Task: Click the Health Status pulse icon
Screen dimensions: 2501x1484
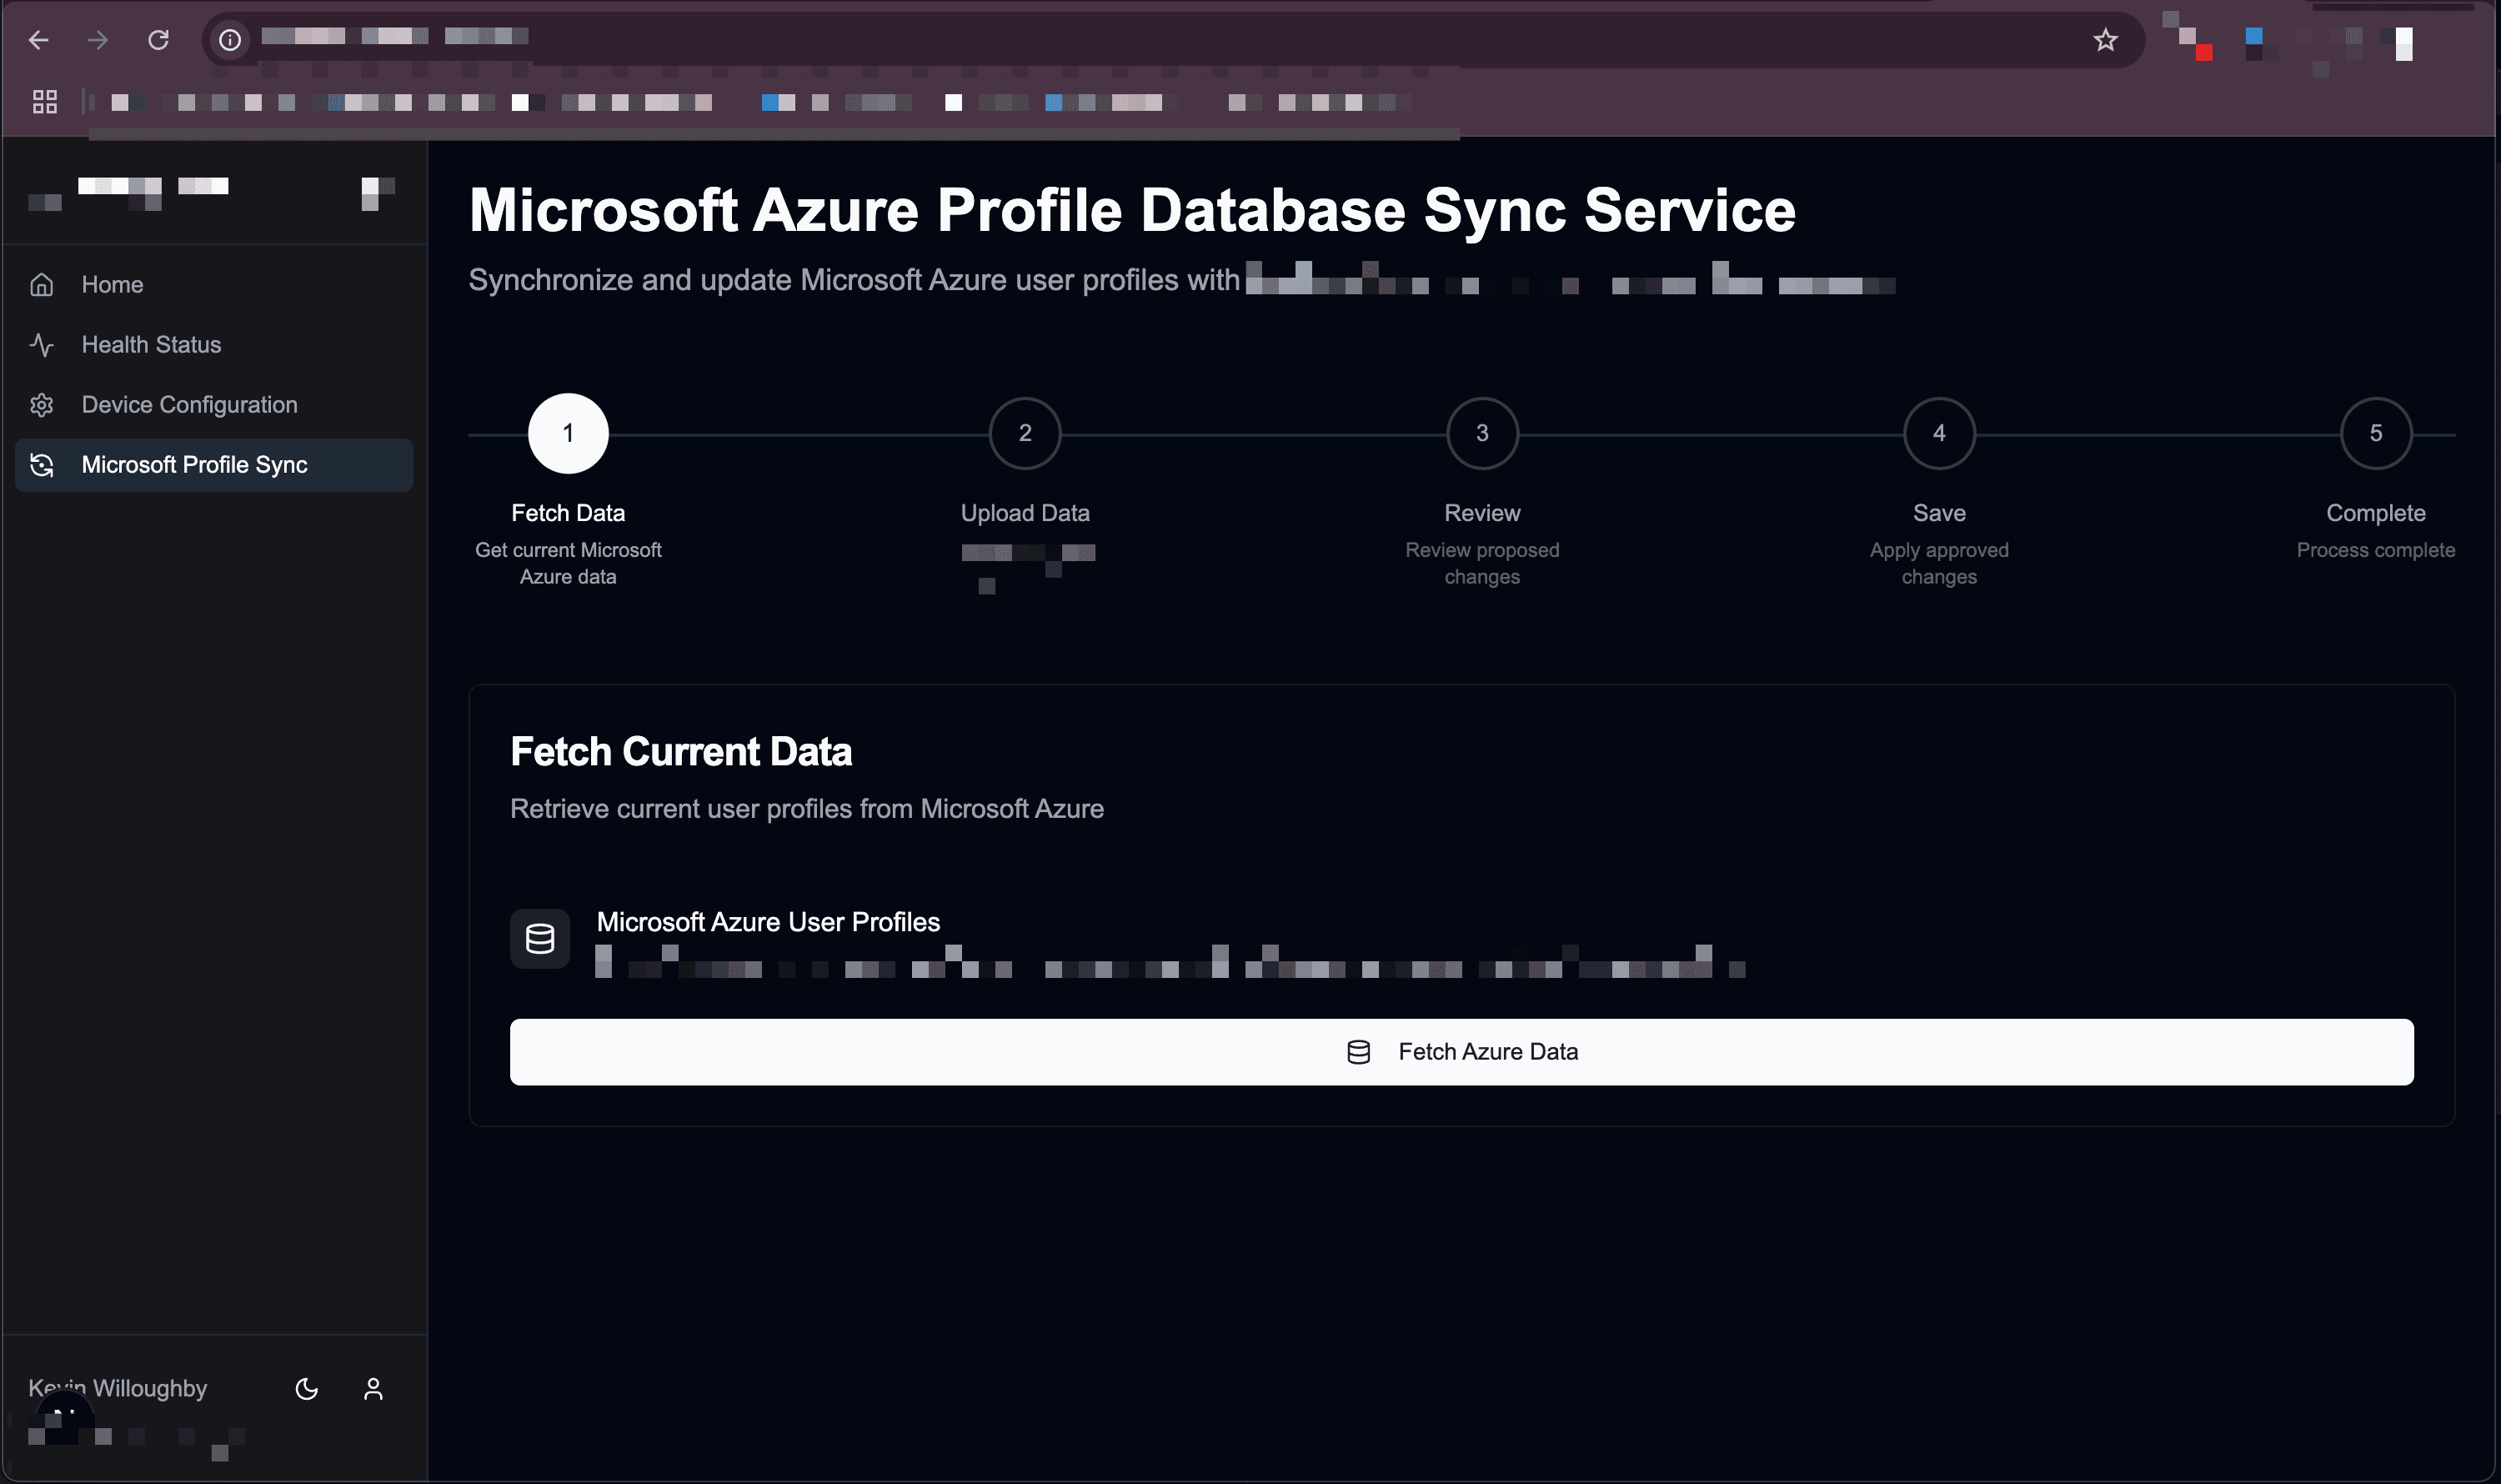Action: click(42, 345)
